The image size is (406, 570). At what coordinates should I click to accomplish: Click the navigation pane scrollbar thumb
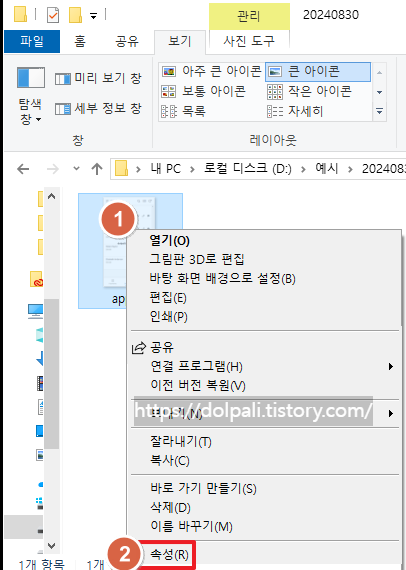click(52, 374)
